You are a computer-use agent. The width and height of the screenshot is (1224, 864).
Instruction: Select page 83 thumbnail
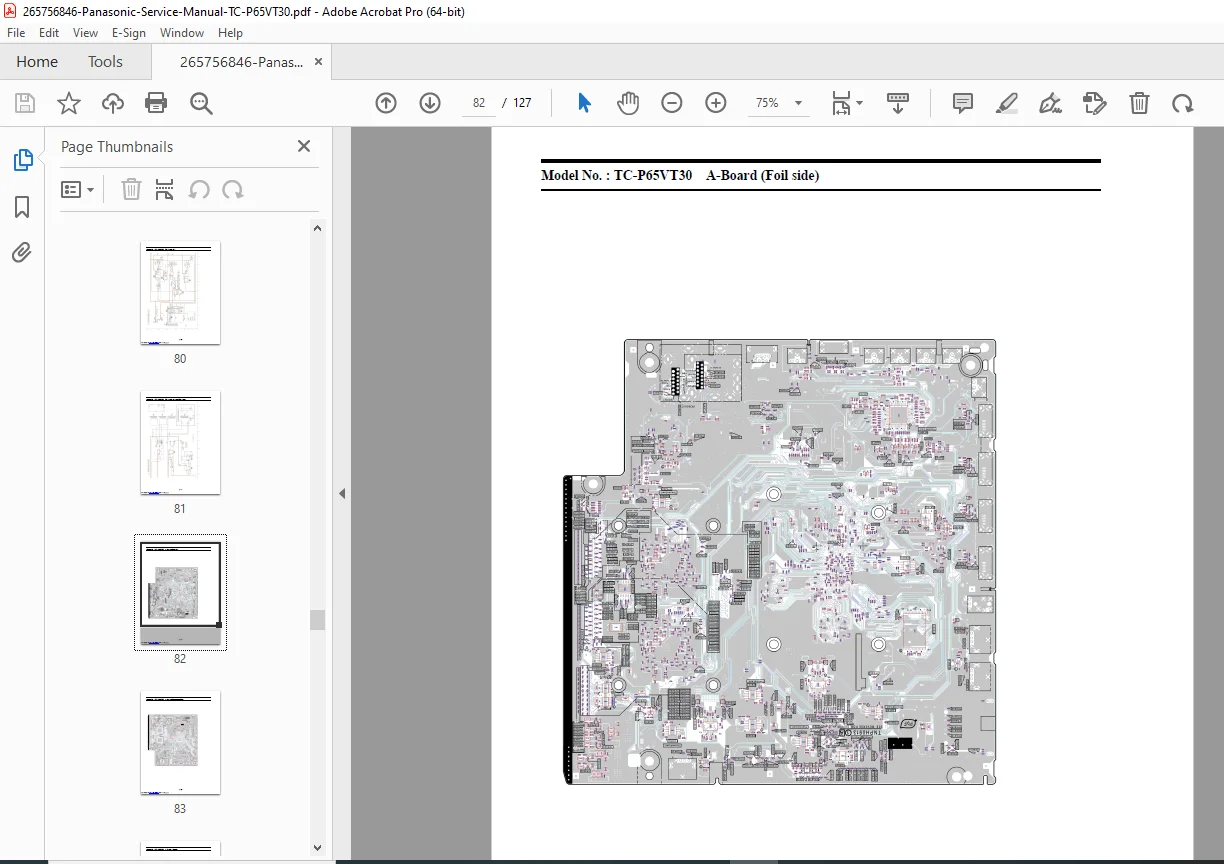(x=180, y=743)
